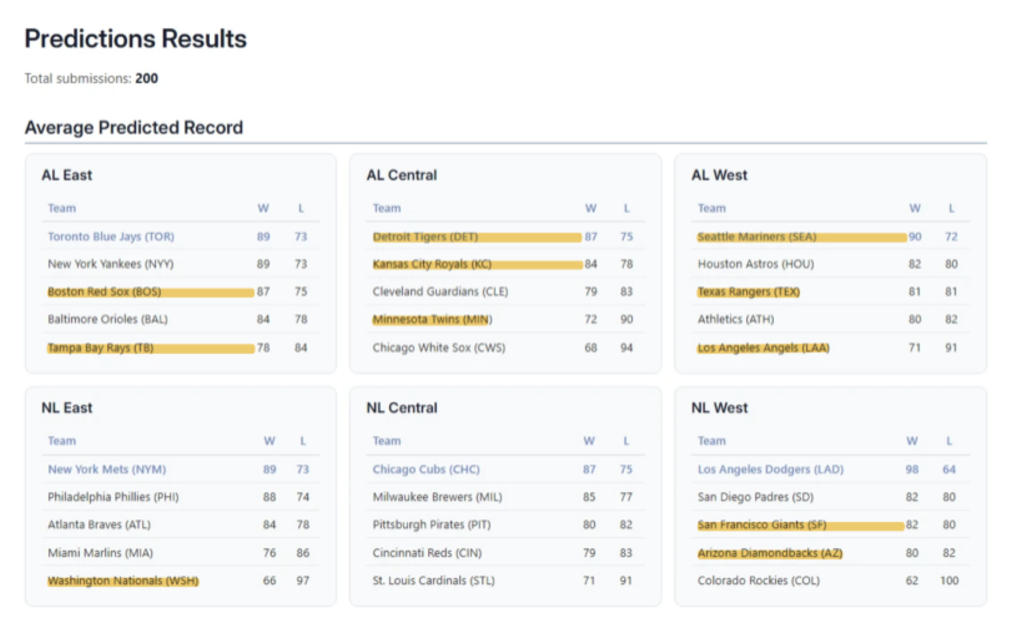Open the Los Angeles Dodgers link

click(x=768, y=468)
